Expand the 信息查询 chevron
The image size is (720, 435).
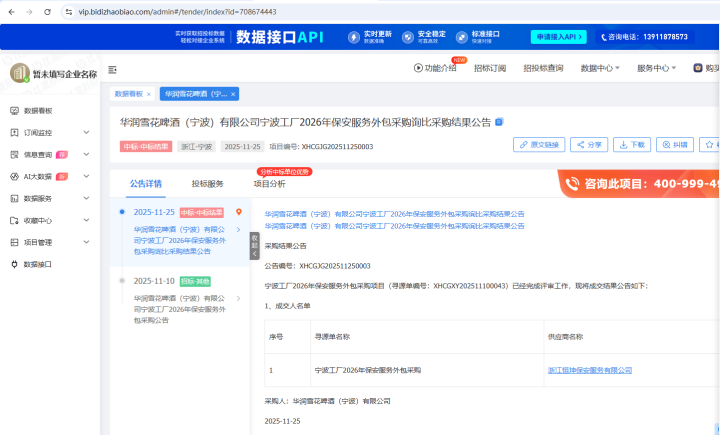86,154
